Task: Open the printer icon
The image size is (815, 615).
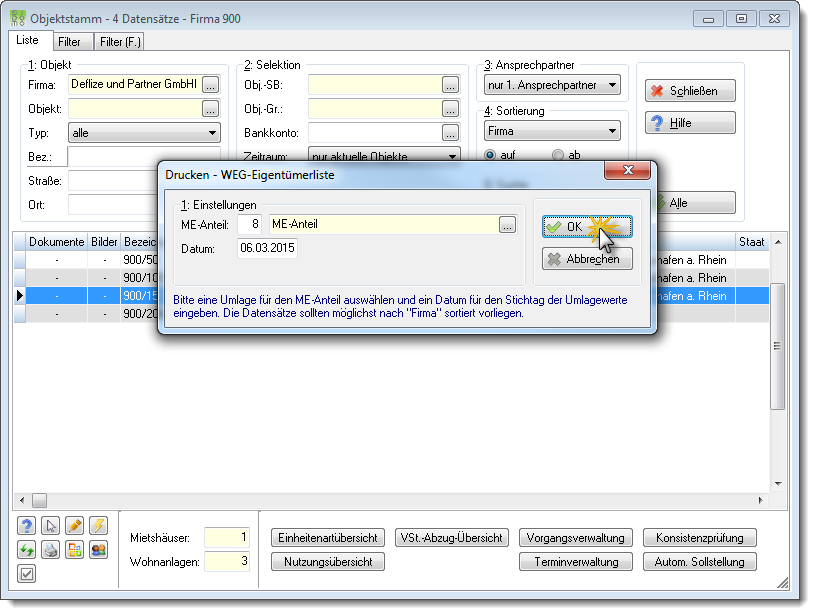Action: [50, 549]
